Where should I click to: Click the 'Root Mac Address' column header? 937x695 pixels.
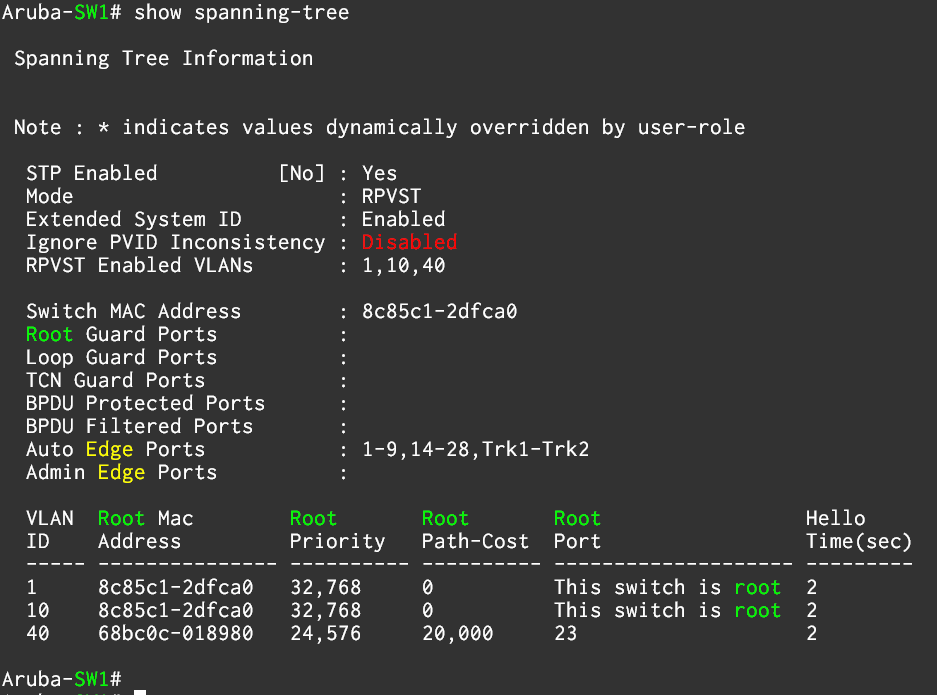click(145, 529)
